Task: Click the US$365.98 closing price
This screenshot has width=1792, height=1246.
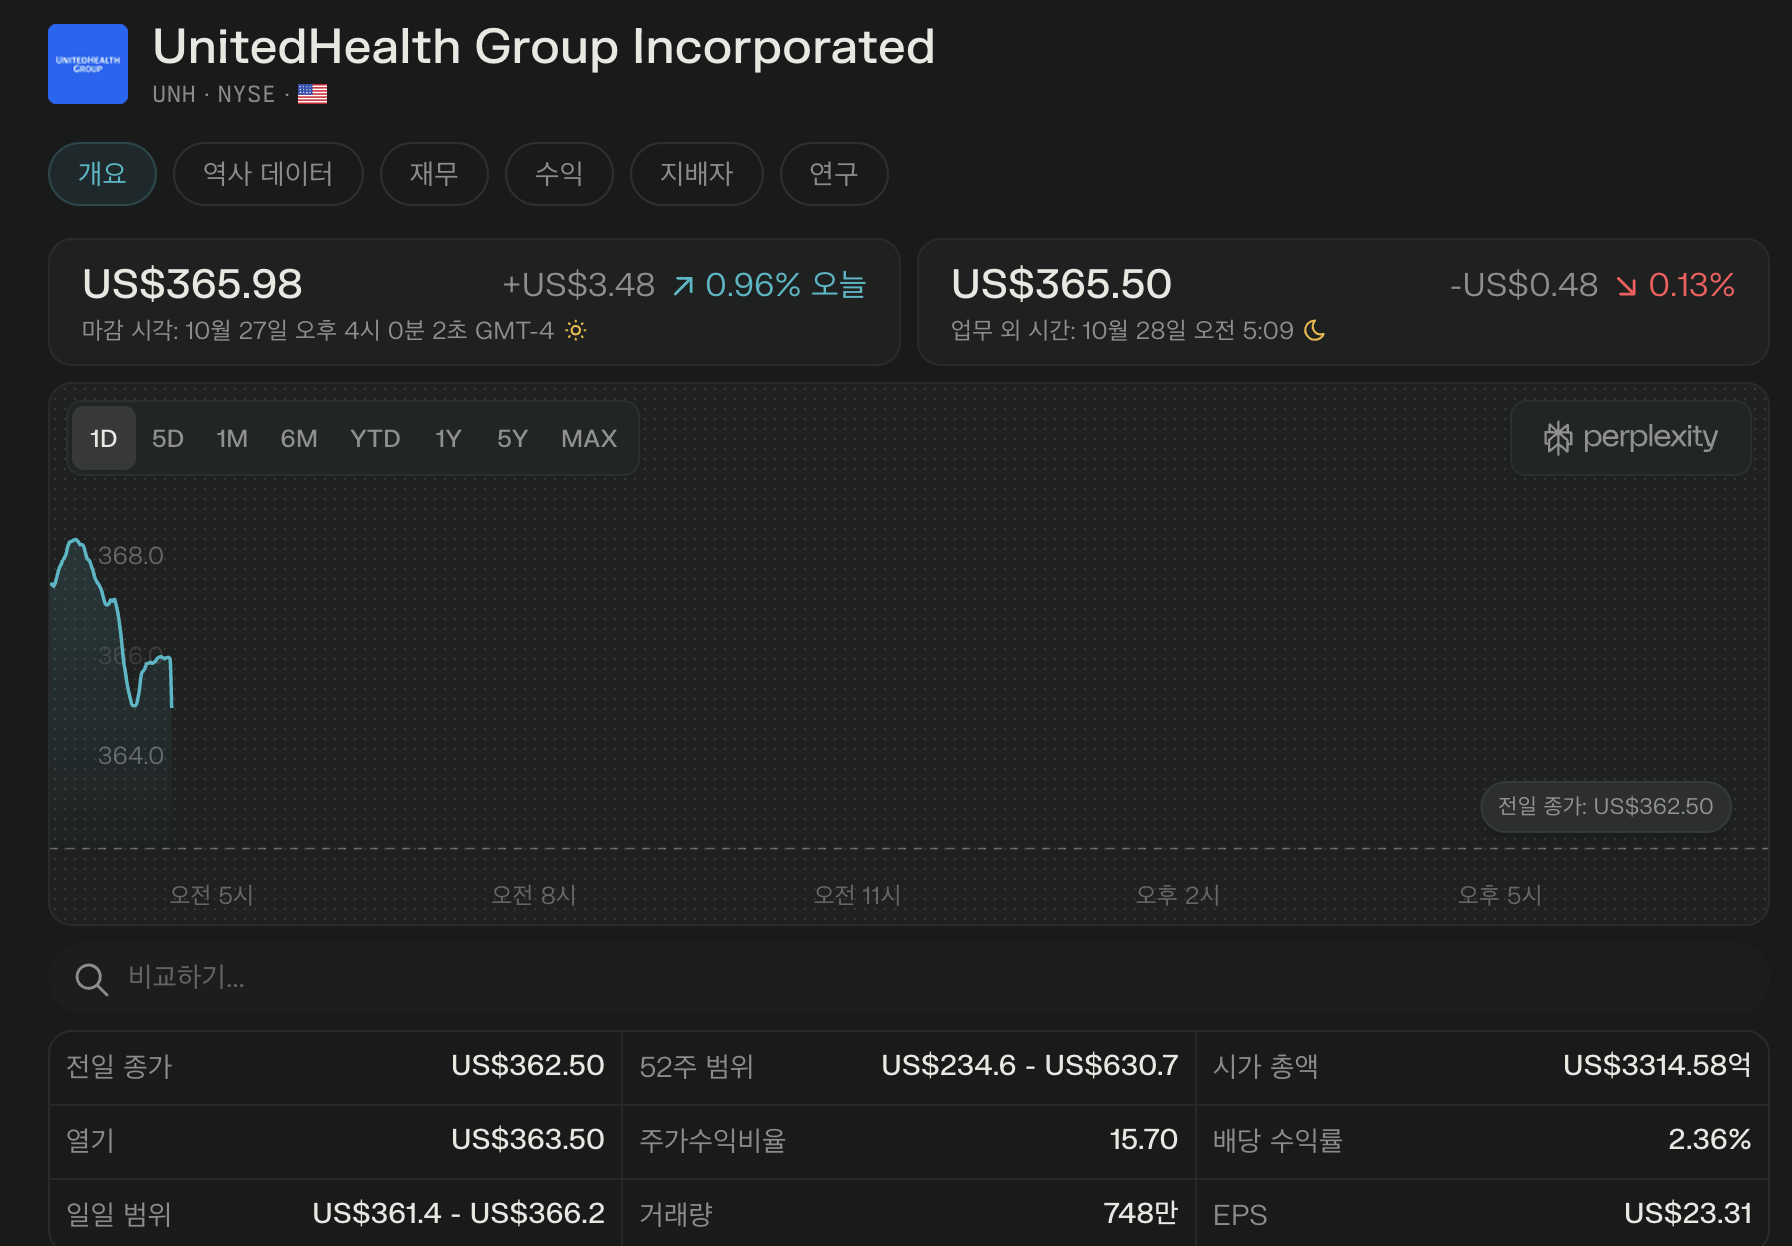Action: [192, 284]
